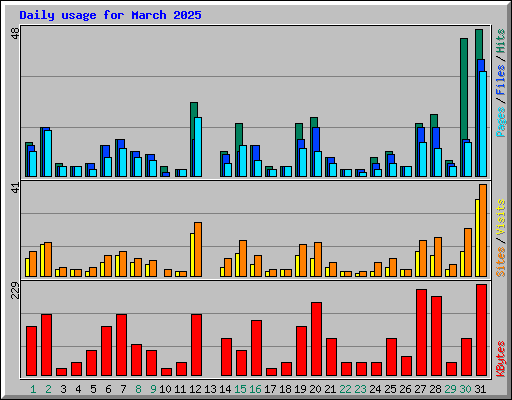This screenshot has height=400, width=512.
Task: Click the red KBytes bar for day 2
Action: pyautogui.click(x=46, y=345)
